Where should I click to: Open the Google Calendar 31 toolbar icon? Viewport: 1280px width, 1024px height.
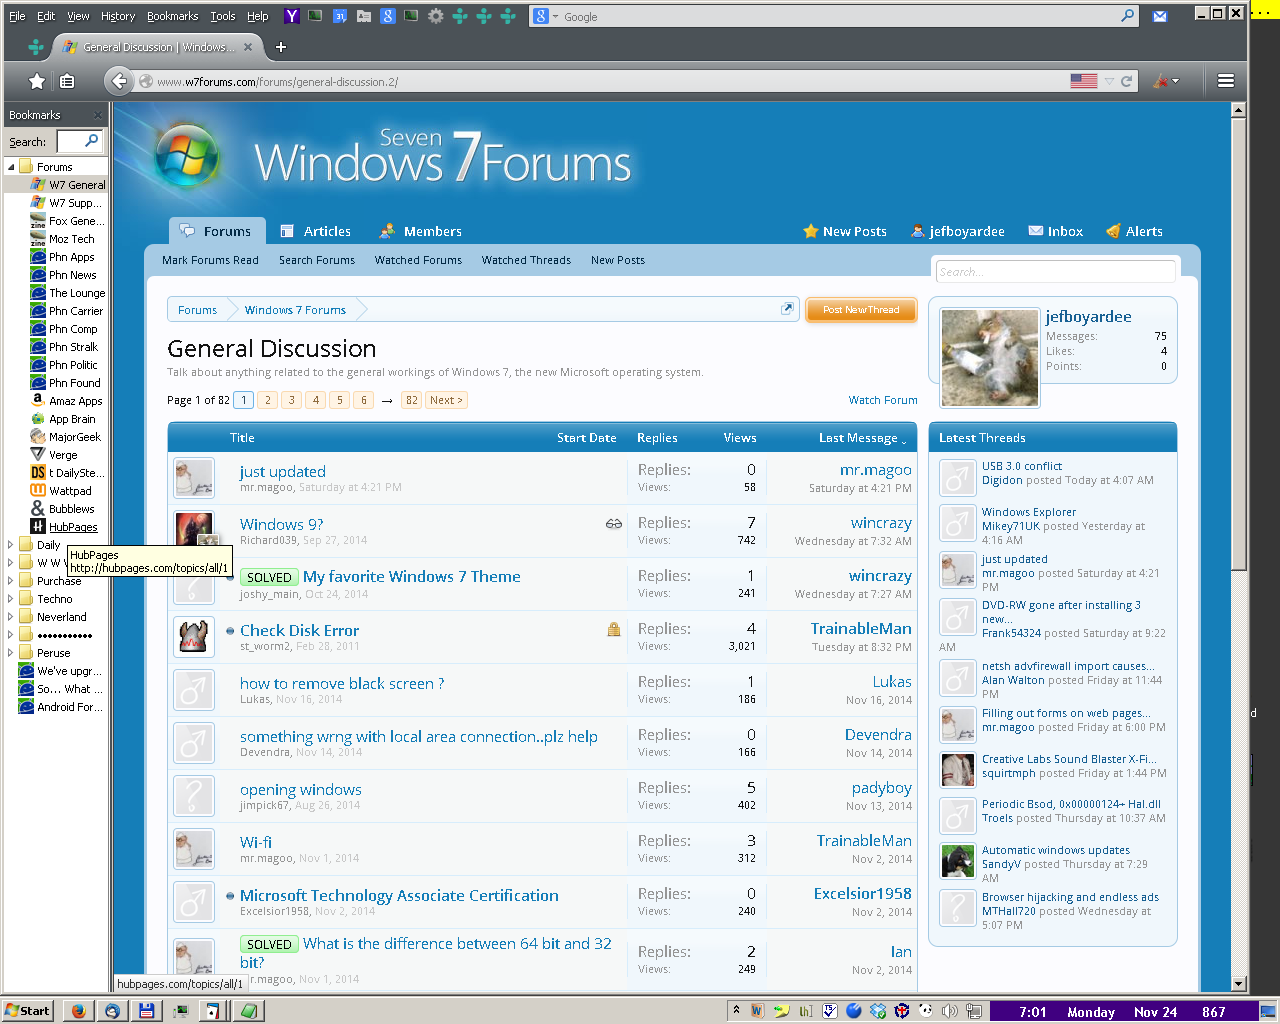pos(339,16)
